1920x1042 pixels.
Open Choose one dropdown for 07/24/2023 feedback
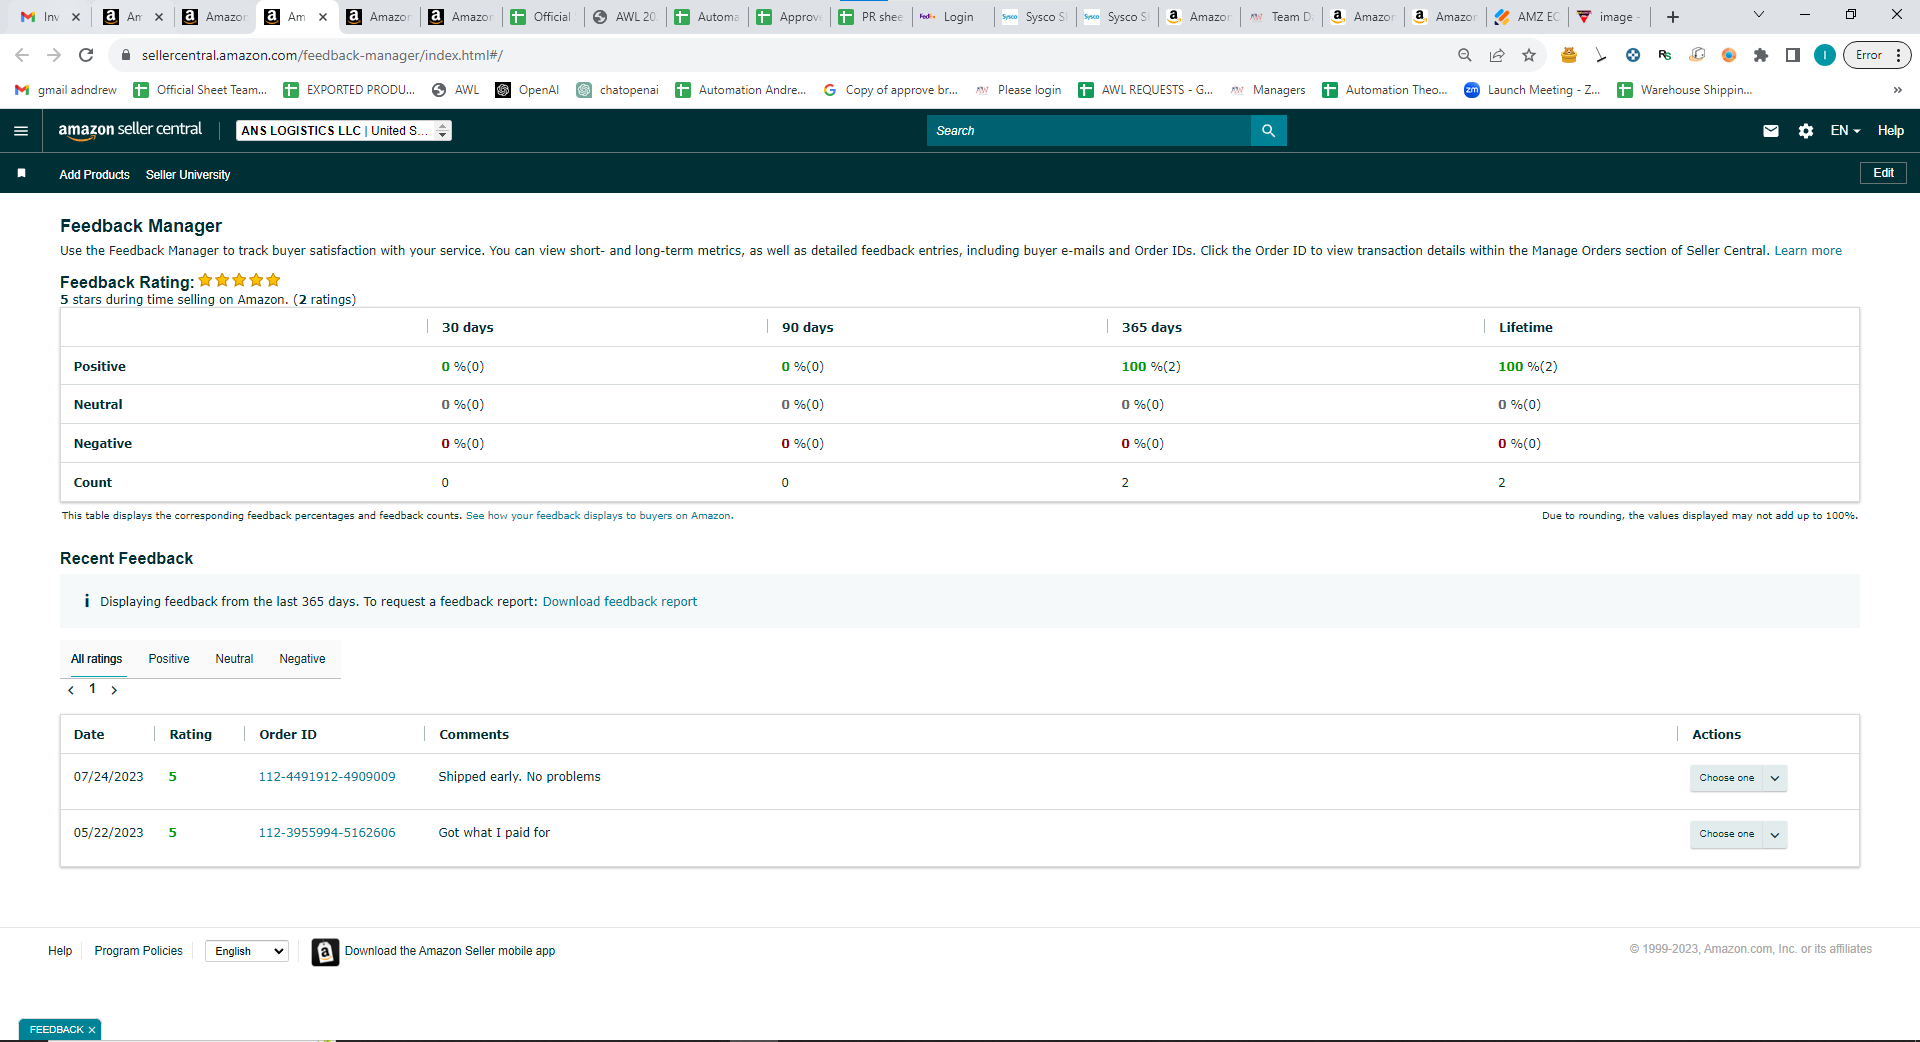point(1738,778)
